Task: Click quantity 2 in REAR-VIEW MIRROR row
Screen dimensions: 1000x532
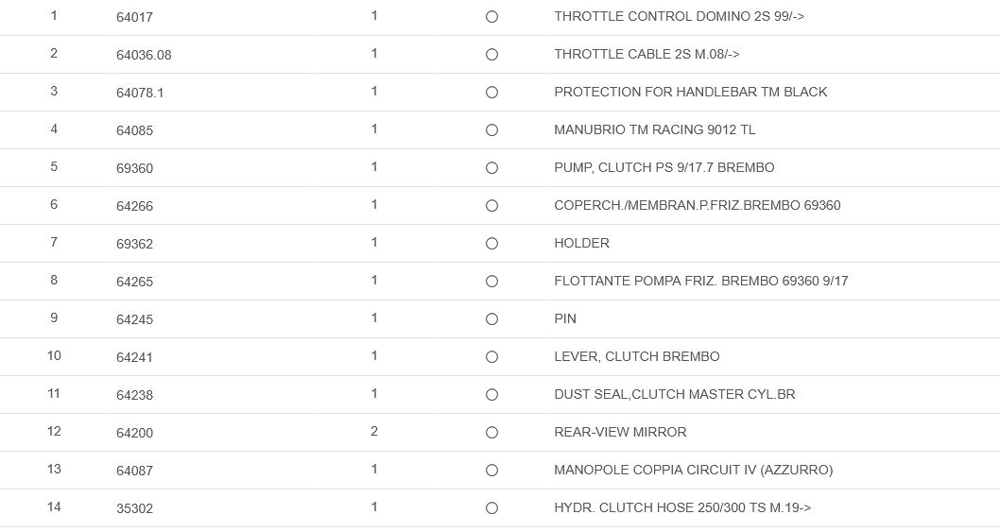Action: click(x=374, y=431)
